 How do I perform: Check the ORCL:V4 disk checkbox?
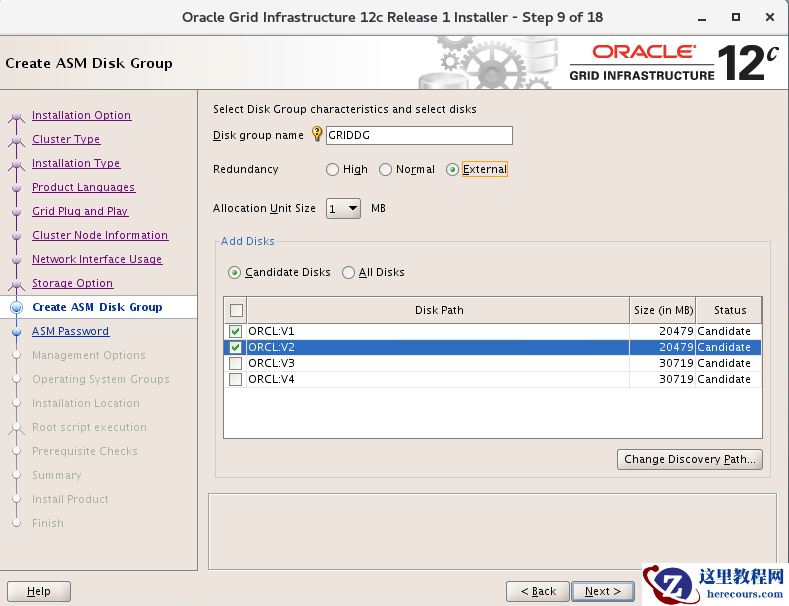(235, 380)
